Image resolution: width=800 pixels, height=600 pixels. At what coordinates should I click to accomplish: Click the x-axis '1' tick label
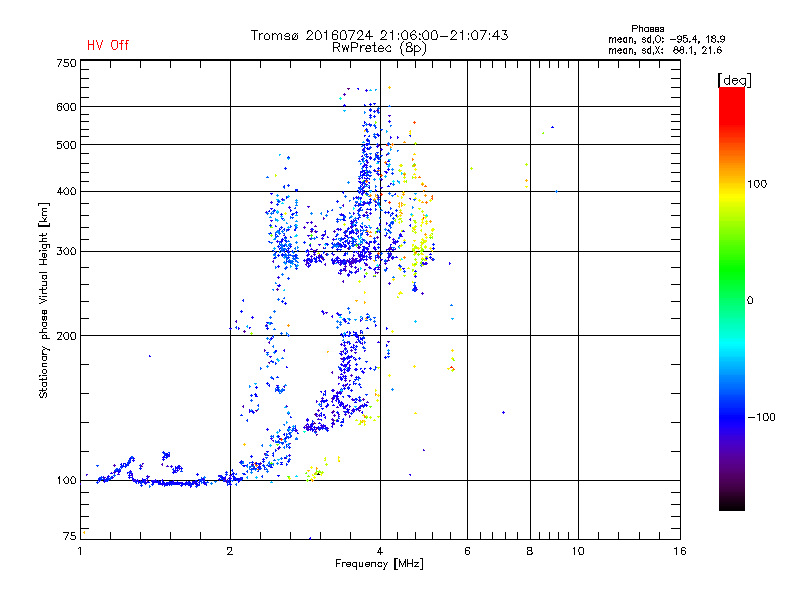pos(80,551)
